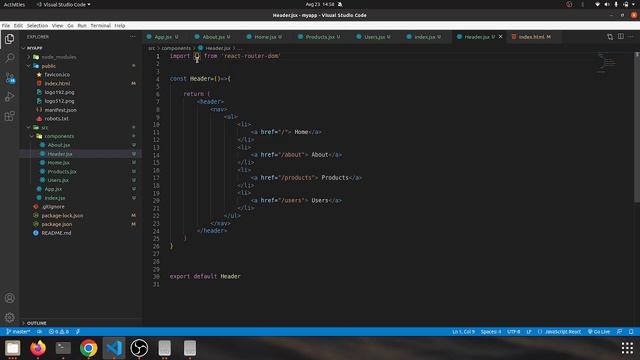Open the Source Control view
640x360 pixels.
click(x=9, y=78)
